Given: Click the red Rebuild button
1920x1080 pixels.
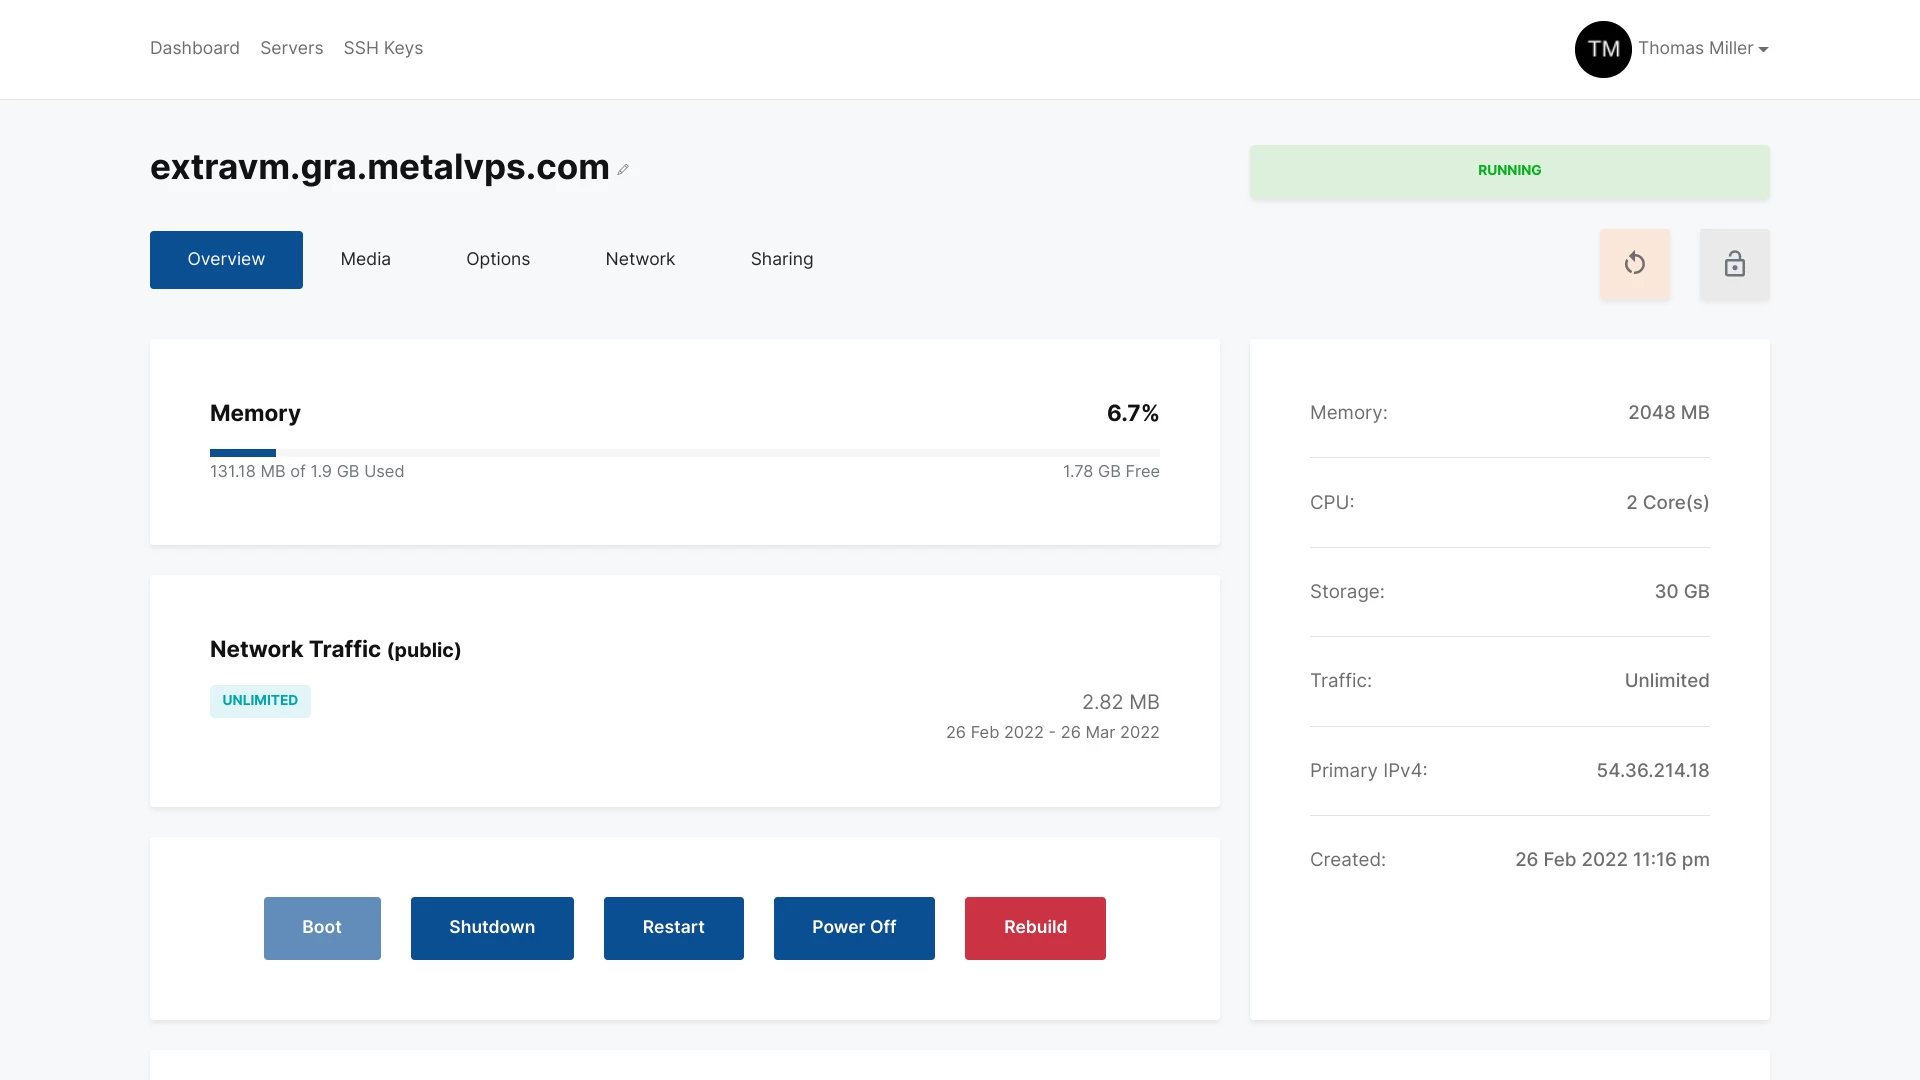Looking at the screenshot, I should tap(1035, 928).
